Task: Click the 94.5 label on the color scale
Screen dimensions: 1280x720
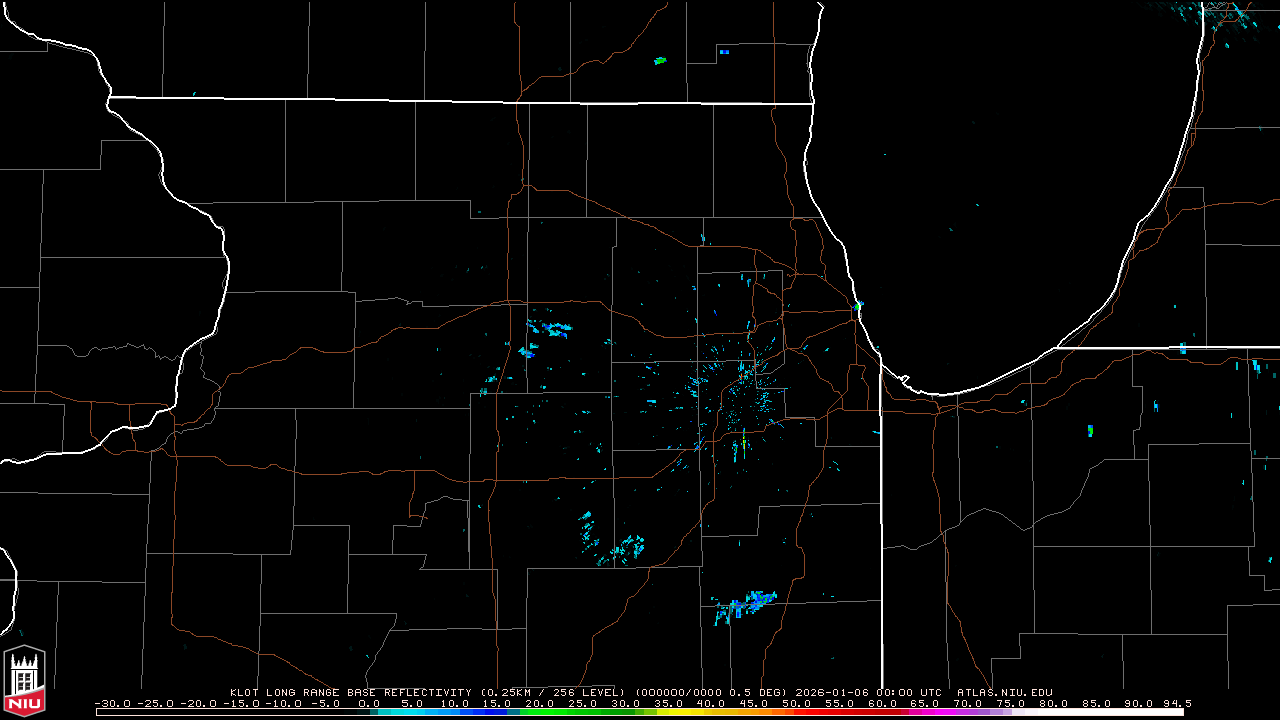Action: click(x=1177, y=703)
